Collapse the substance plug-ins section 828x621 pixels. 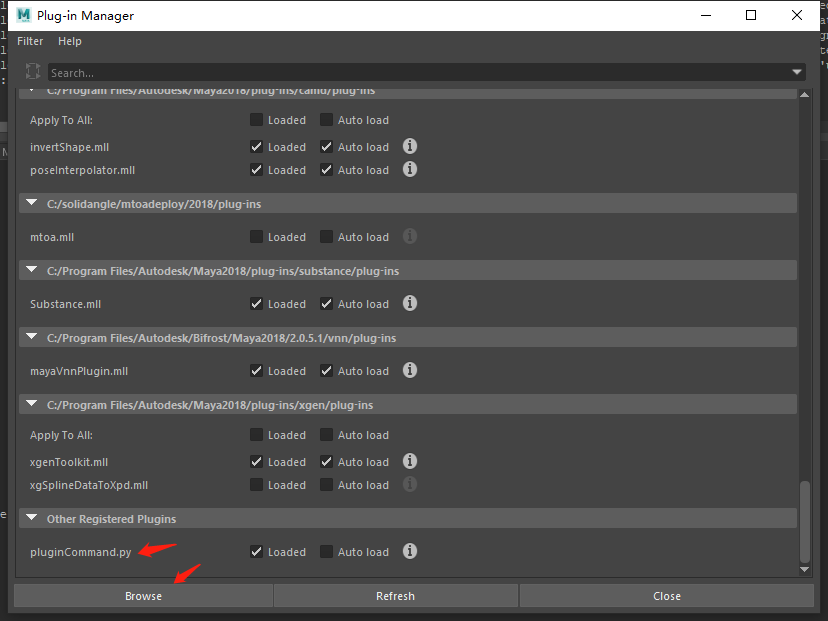pyautogui.click(x=32, y=270)
